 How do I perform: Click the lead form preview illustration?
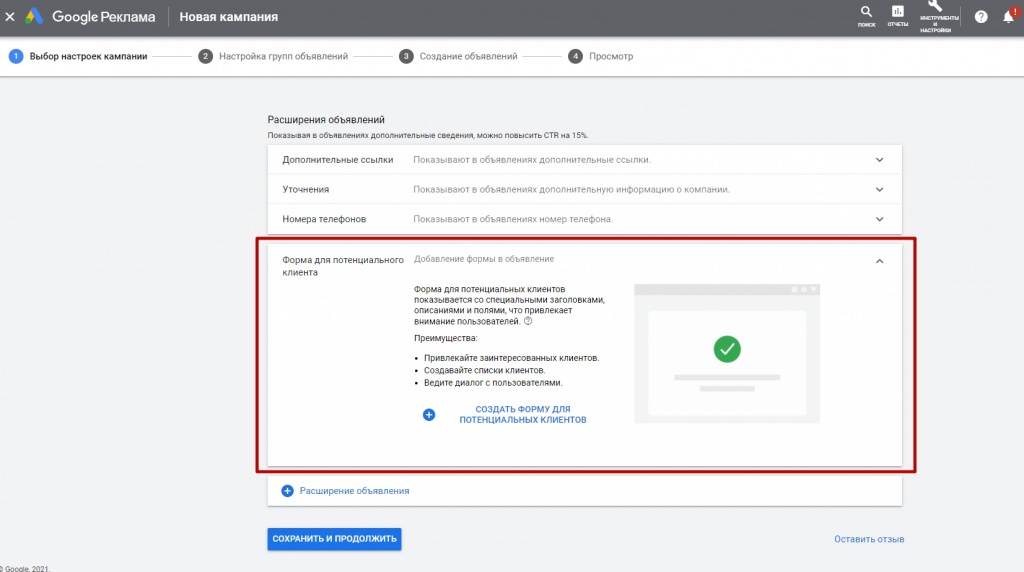(x=727, y=354)
